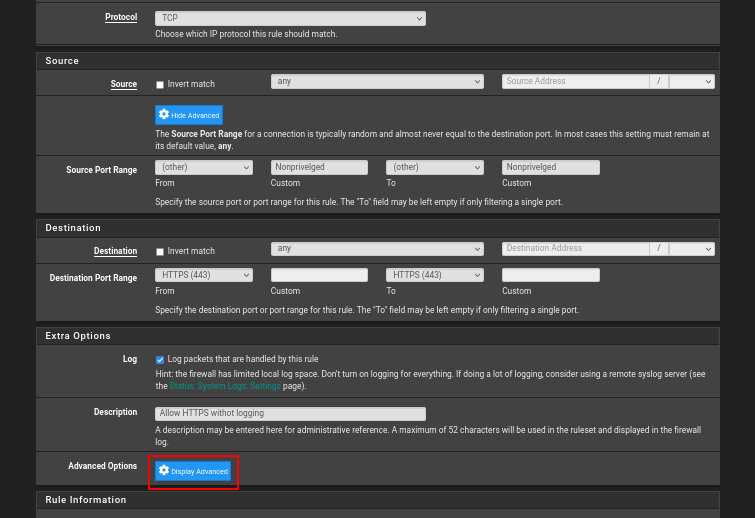Click the Destination Port From Custom field
The width and height of the screenshot is (755, 518).
tap(319, 275)
